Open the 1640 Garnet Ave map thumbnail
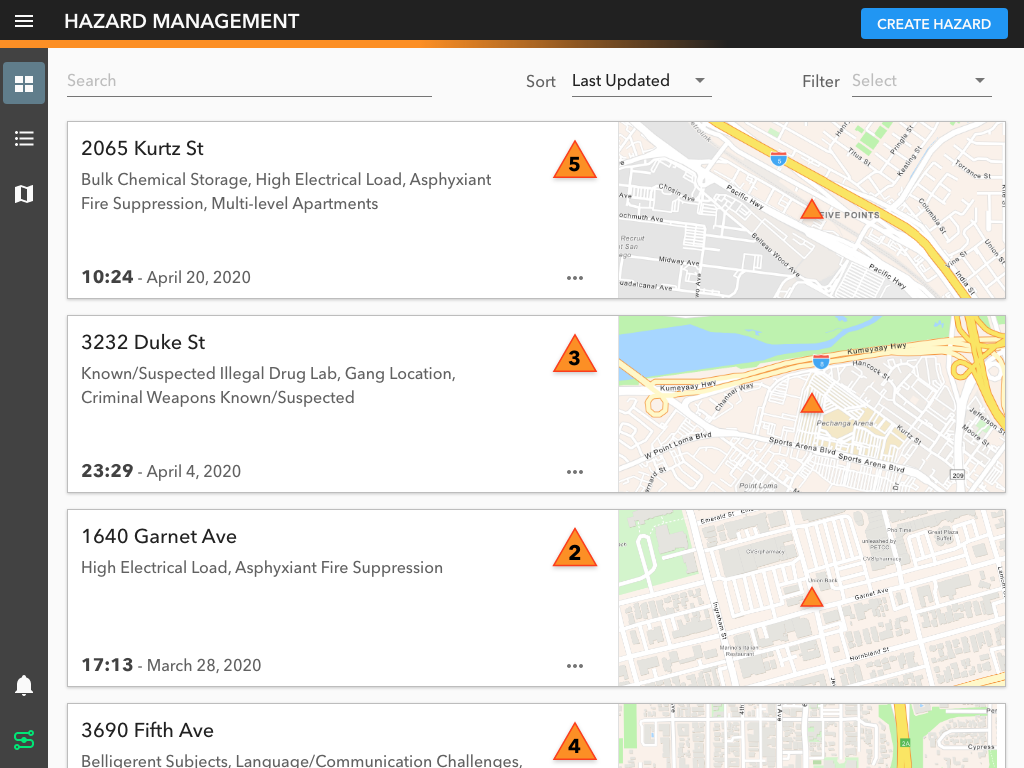Screen dimensions: 1024x768 812,598
